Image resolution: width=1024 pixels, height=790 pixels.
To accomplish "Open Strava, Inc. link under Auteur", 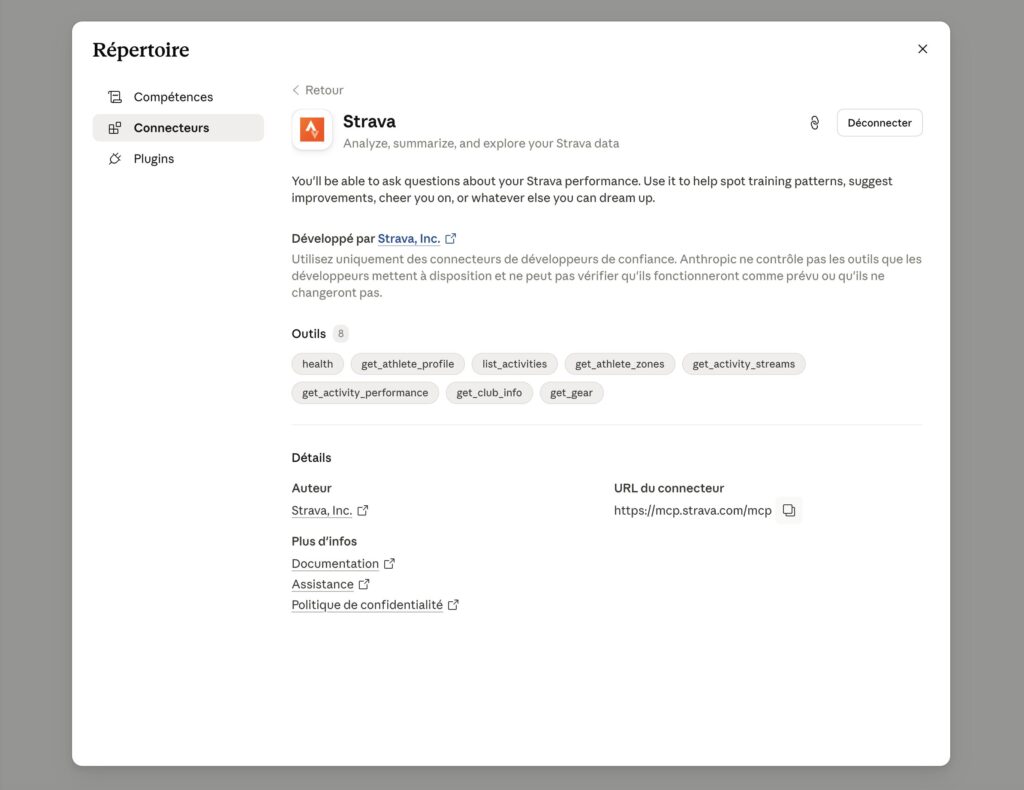I will click(x=321, y=511).
